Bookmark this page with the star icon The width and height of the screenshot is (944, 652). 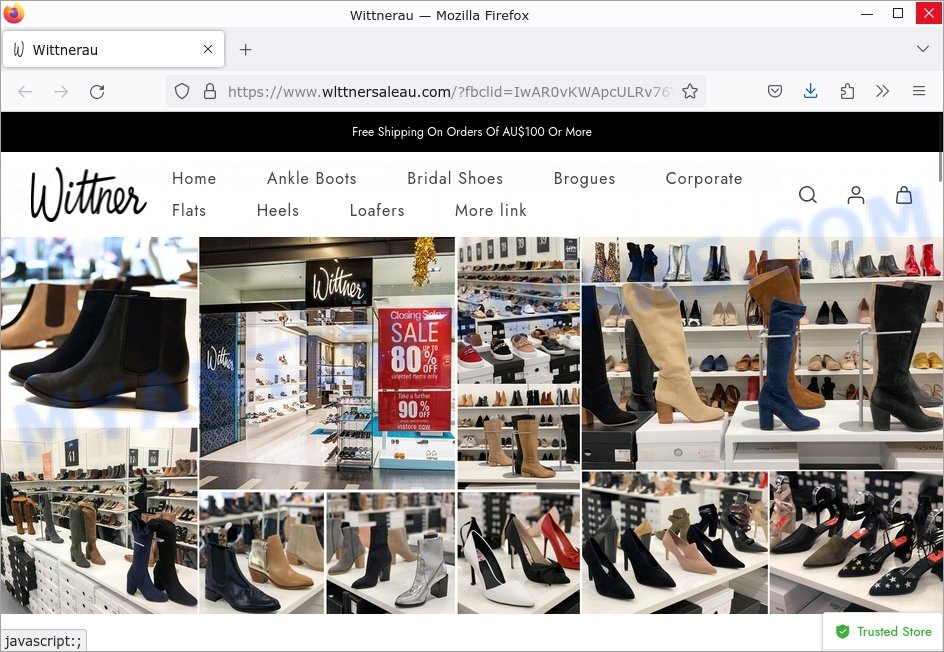click(690, 92)
